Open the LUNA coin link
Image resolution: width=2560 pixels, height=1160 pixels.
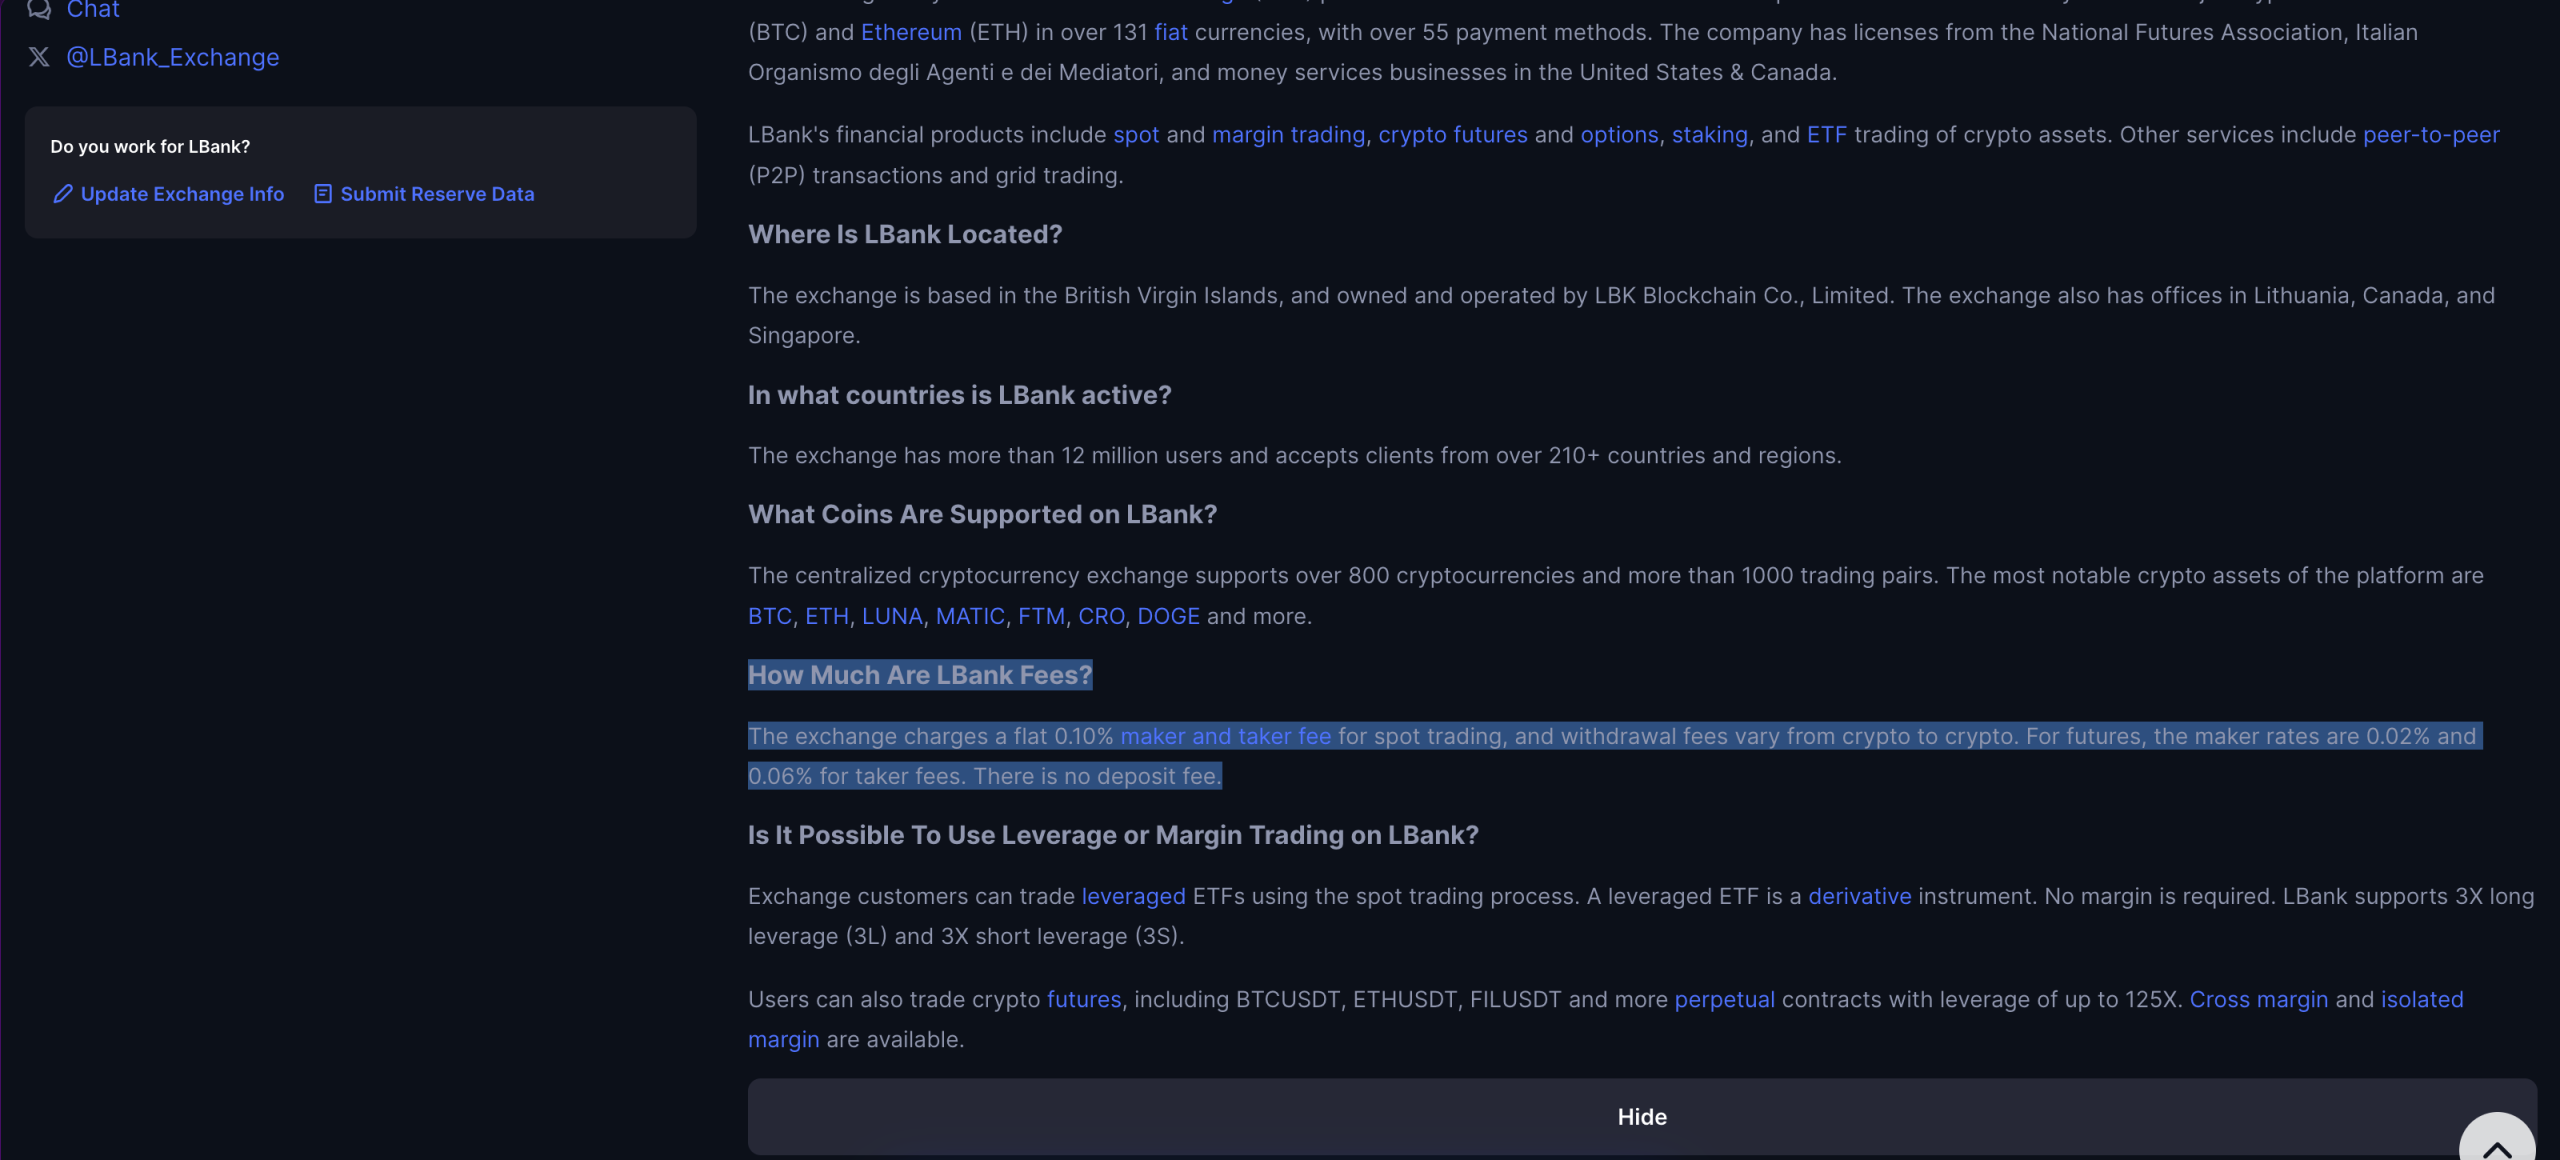pos(892,616)
